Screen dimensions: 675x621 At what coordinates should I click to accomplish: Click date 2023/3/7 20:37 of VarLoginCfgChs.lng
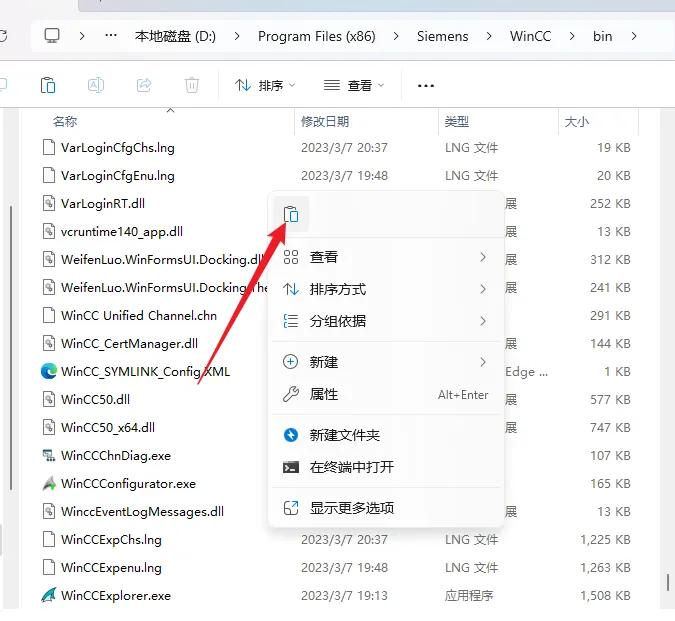point(344,148)
